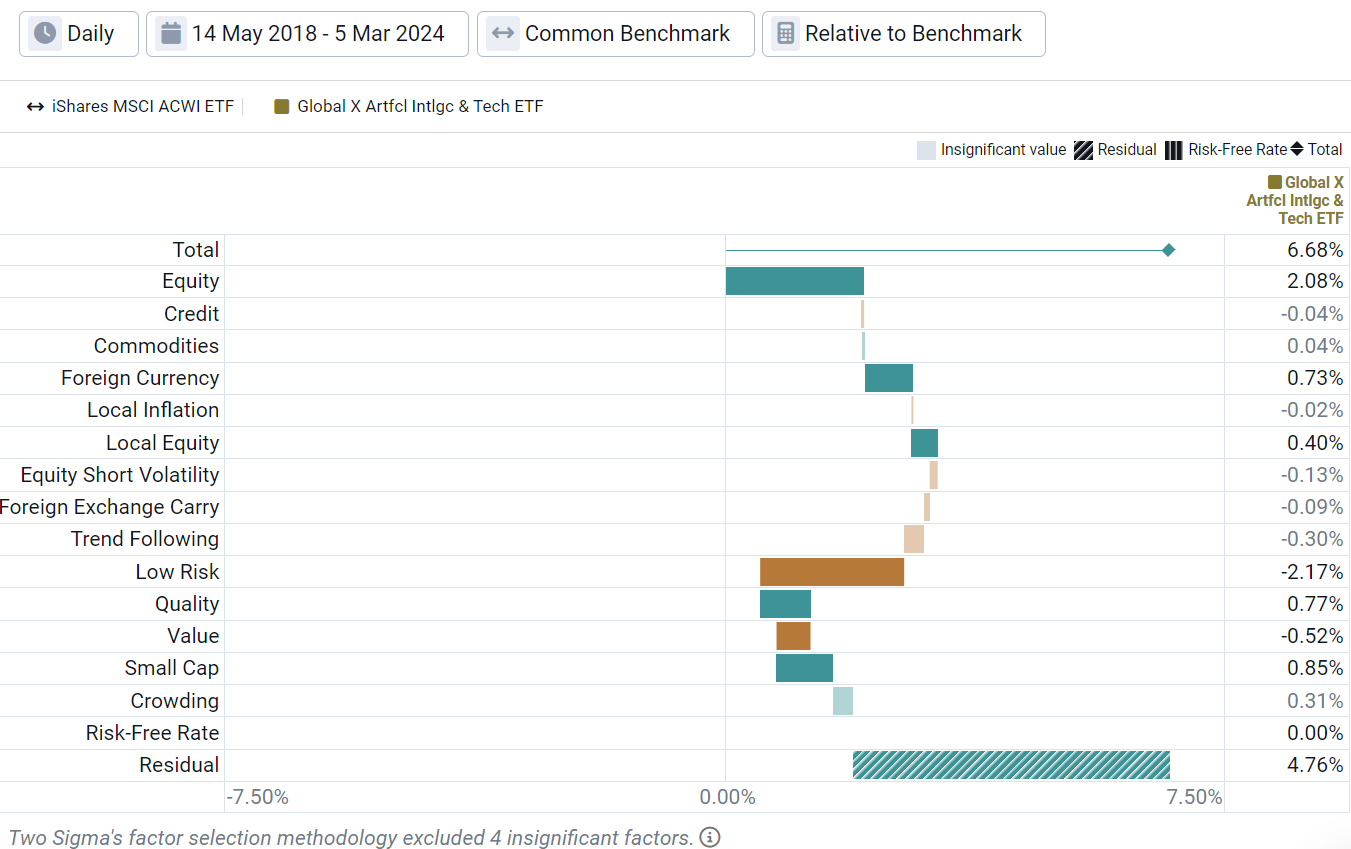The image size is (1351, 849).
Task: Click the Equity contribution bar
Action: pos(794,281)
